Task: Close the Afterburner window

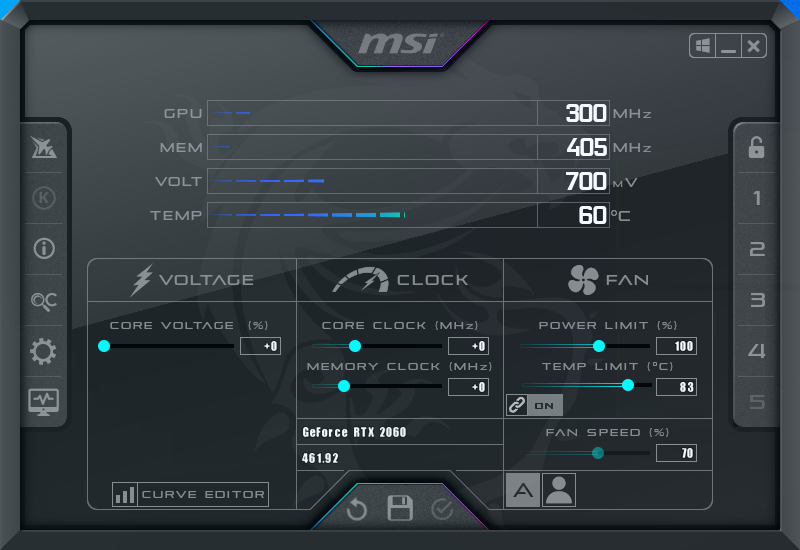Action: [x=754, y=46]
